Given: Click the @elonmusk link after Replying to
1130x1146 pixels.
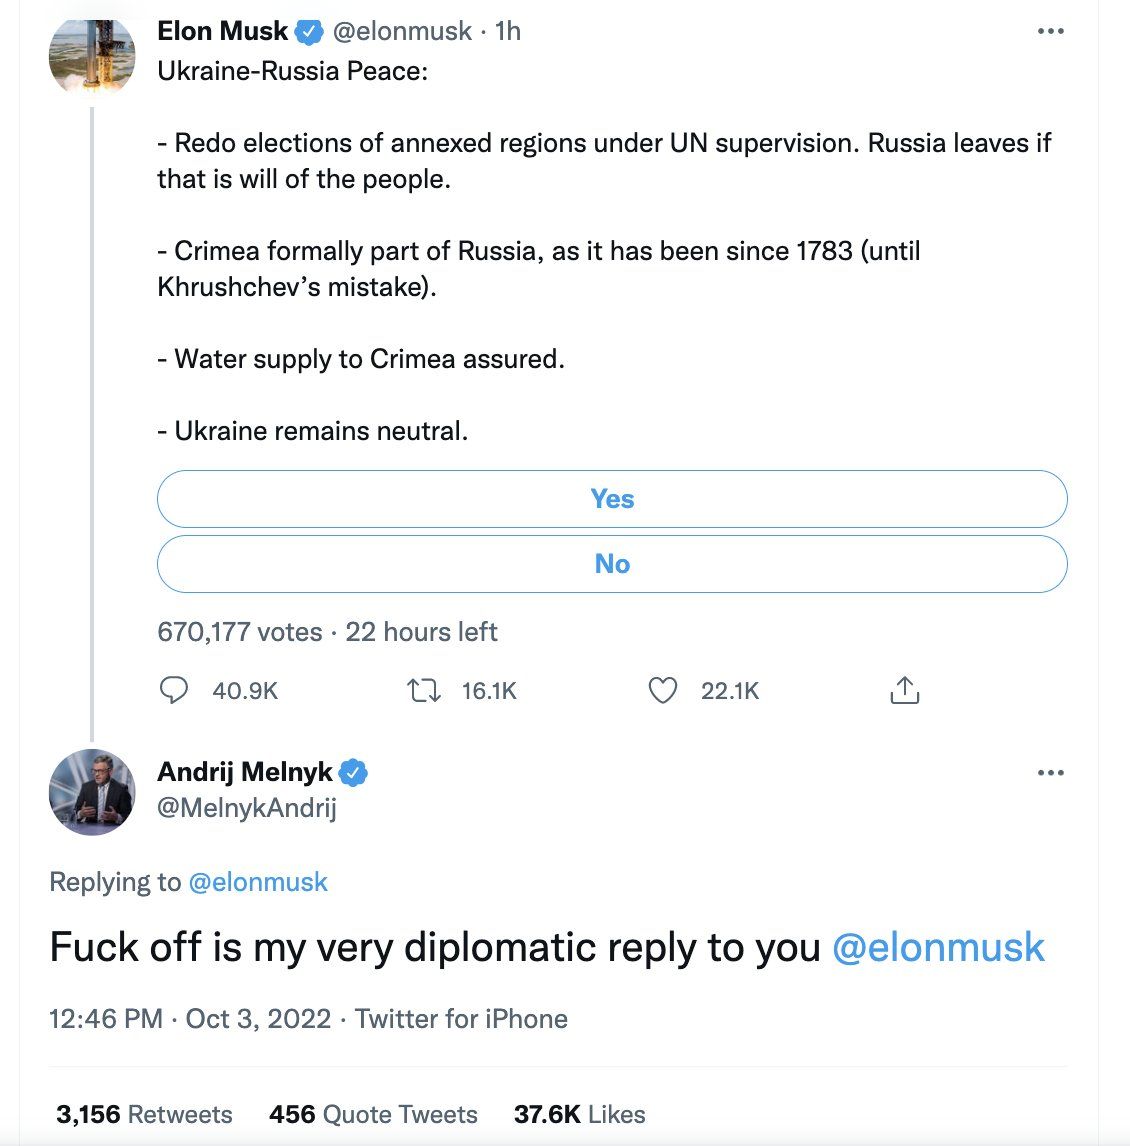Looking at the screenshot, I should (x=258, y=882).
